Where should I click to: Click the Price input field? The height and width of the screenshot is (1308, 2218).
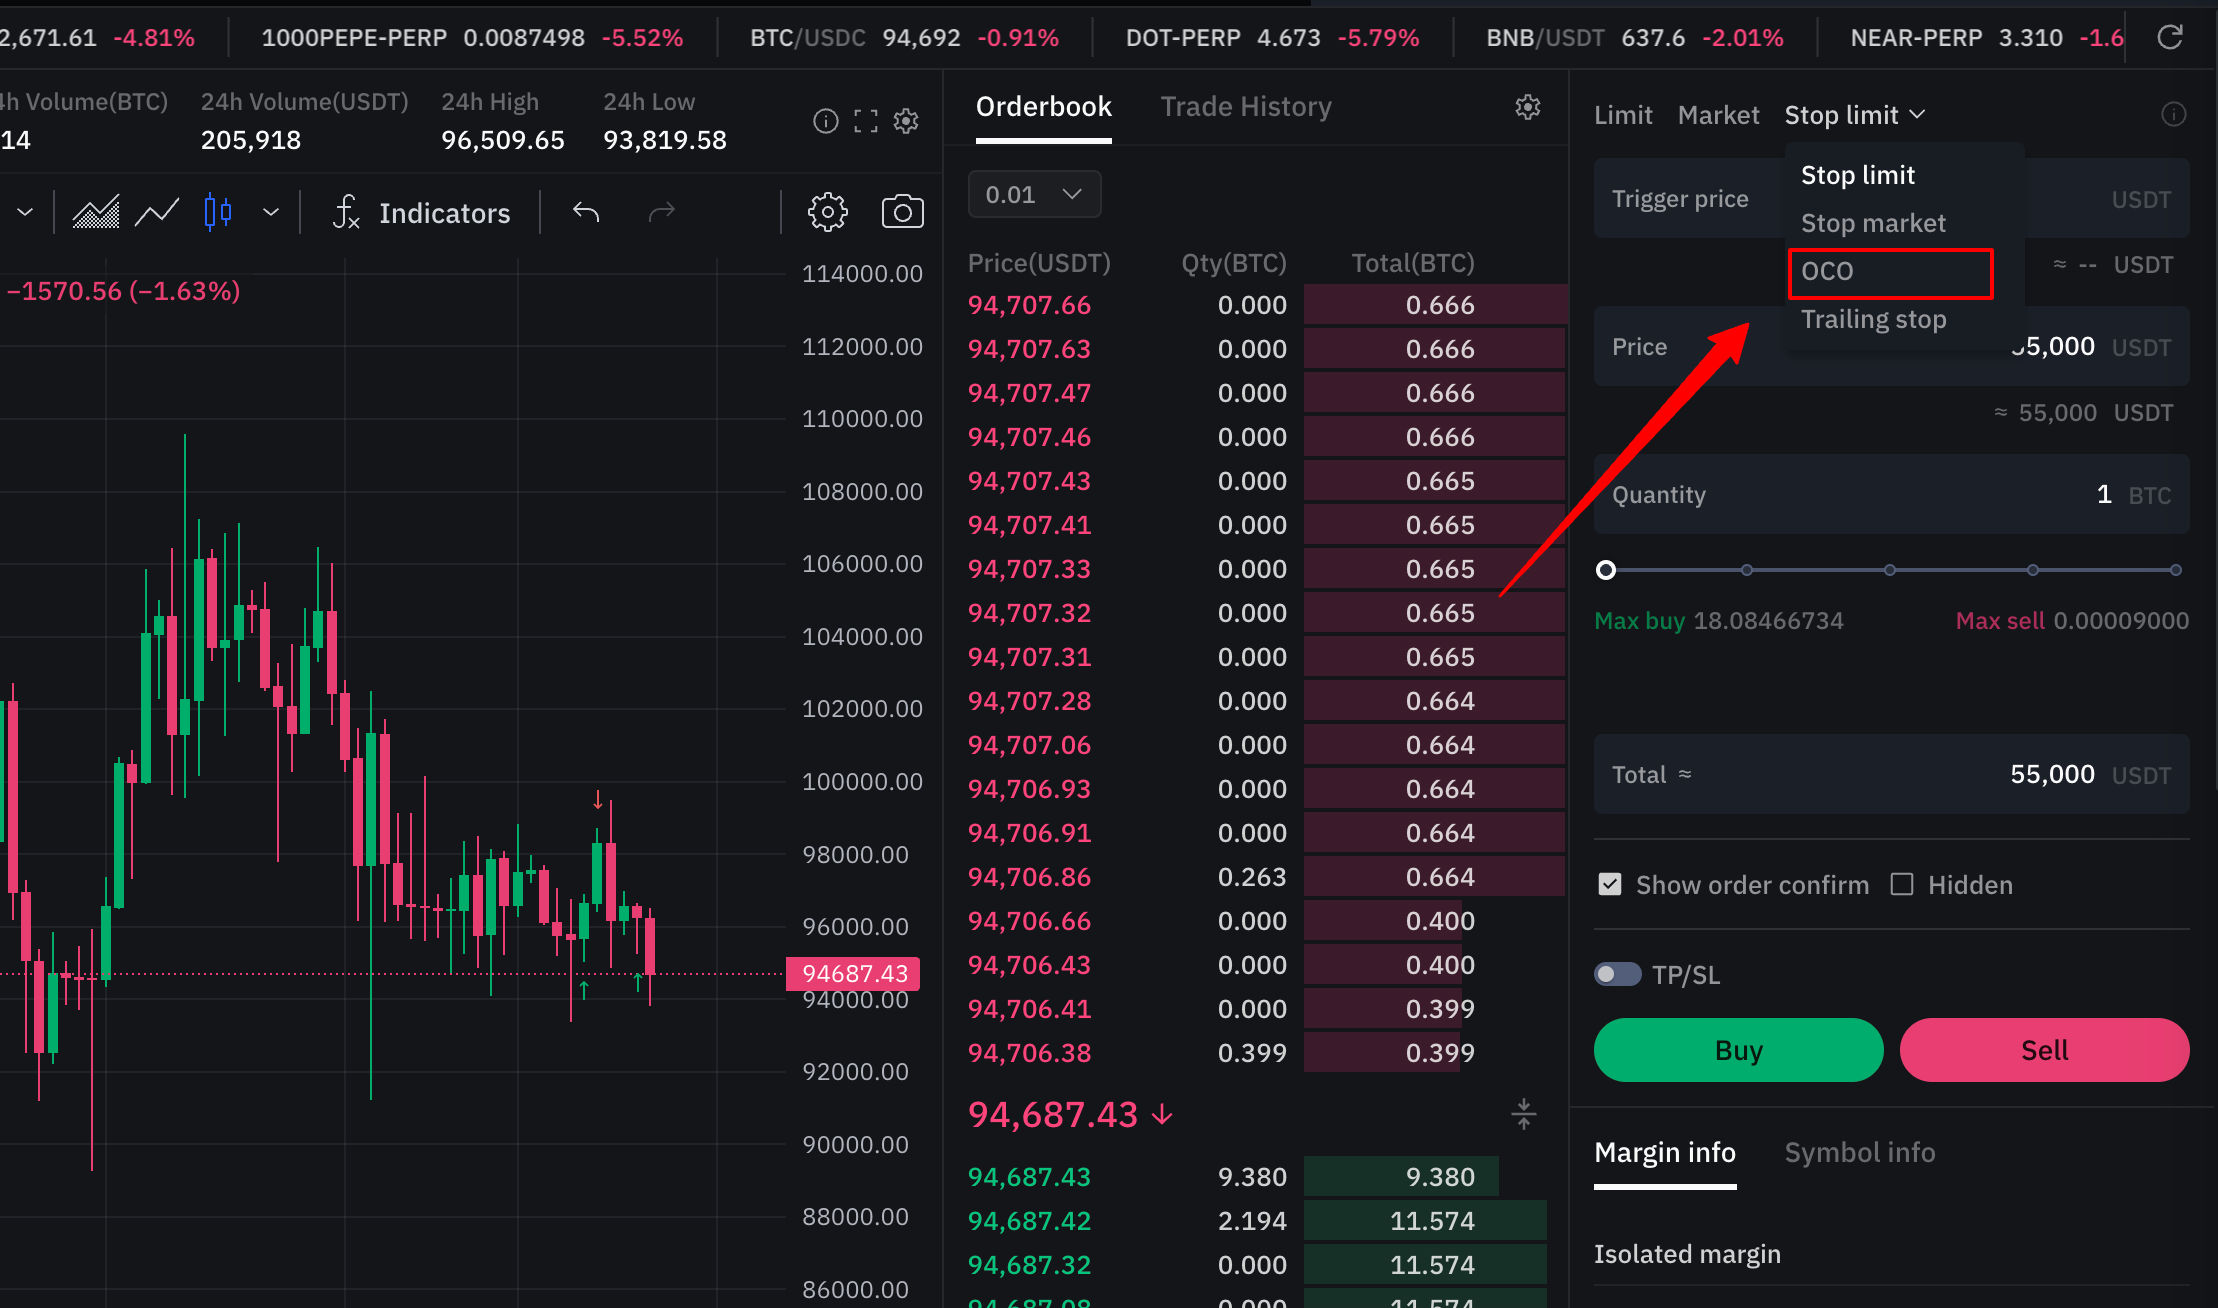[x=1892, y=346]
